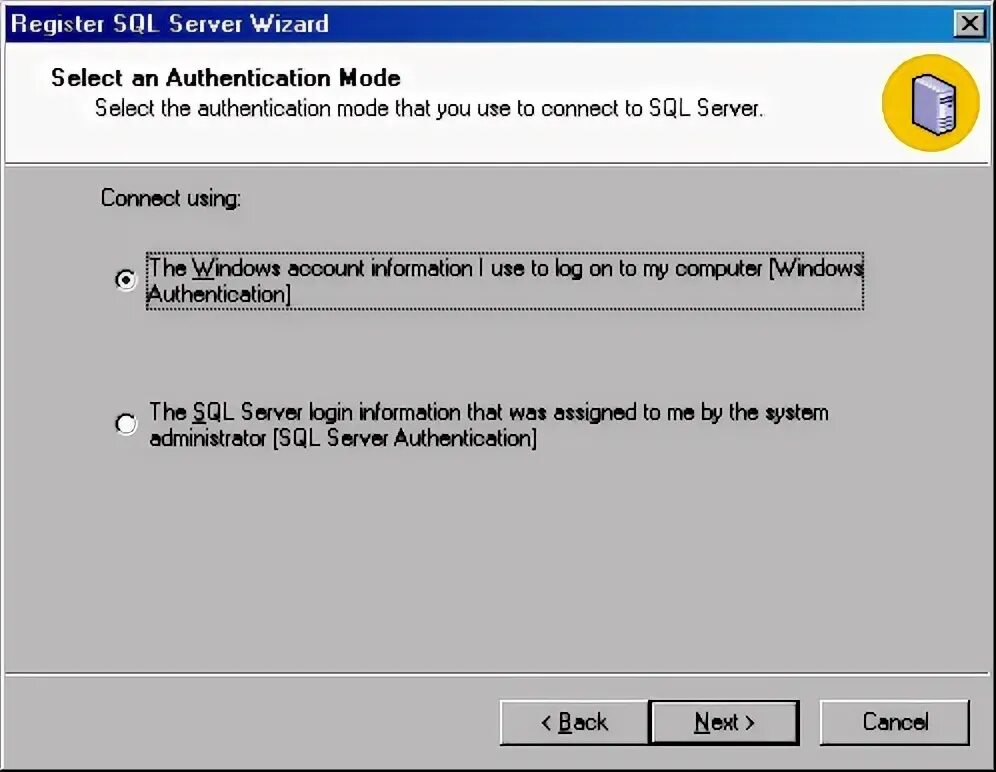Click 'Authentication]' on the first option's second line

click(x=220, y=294)
